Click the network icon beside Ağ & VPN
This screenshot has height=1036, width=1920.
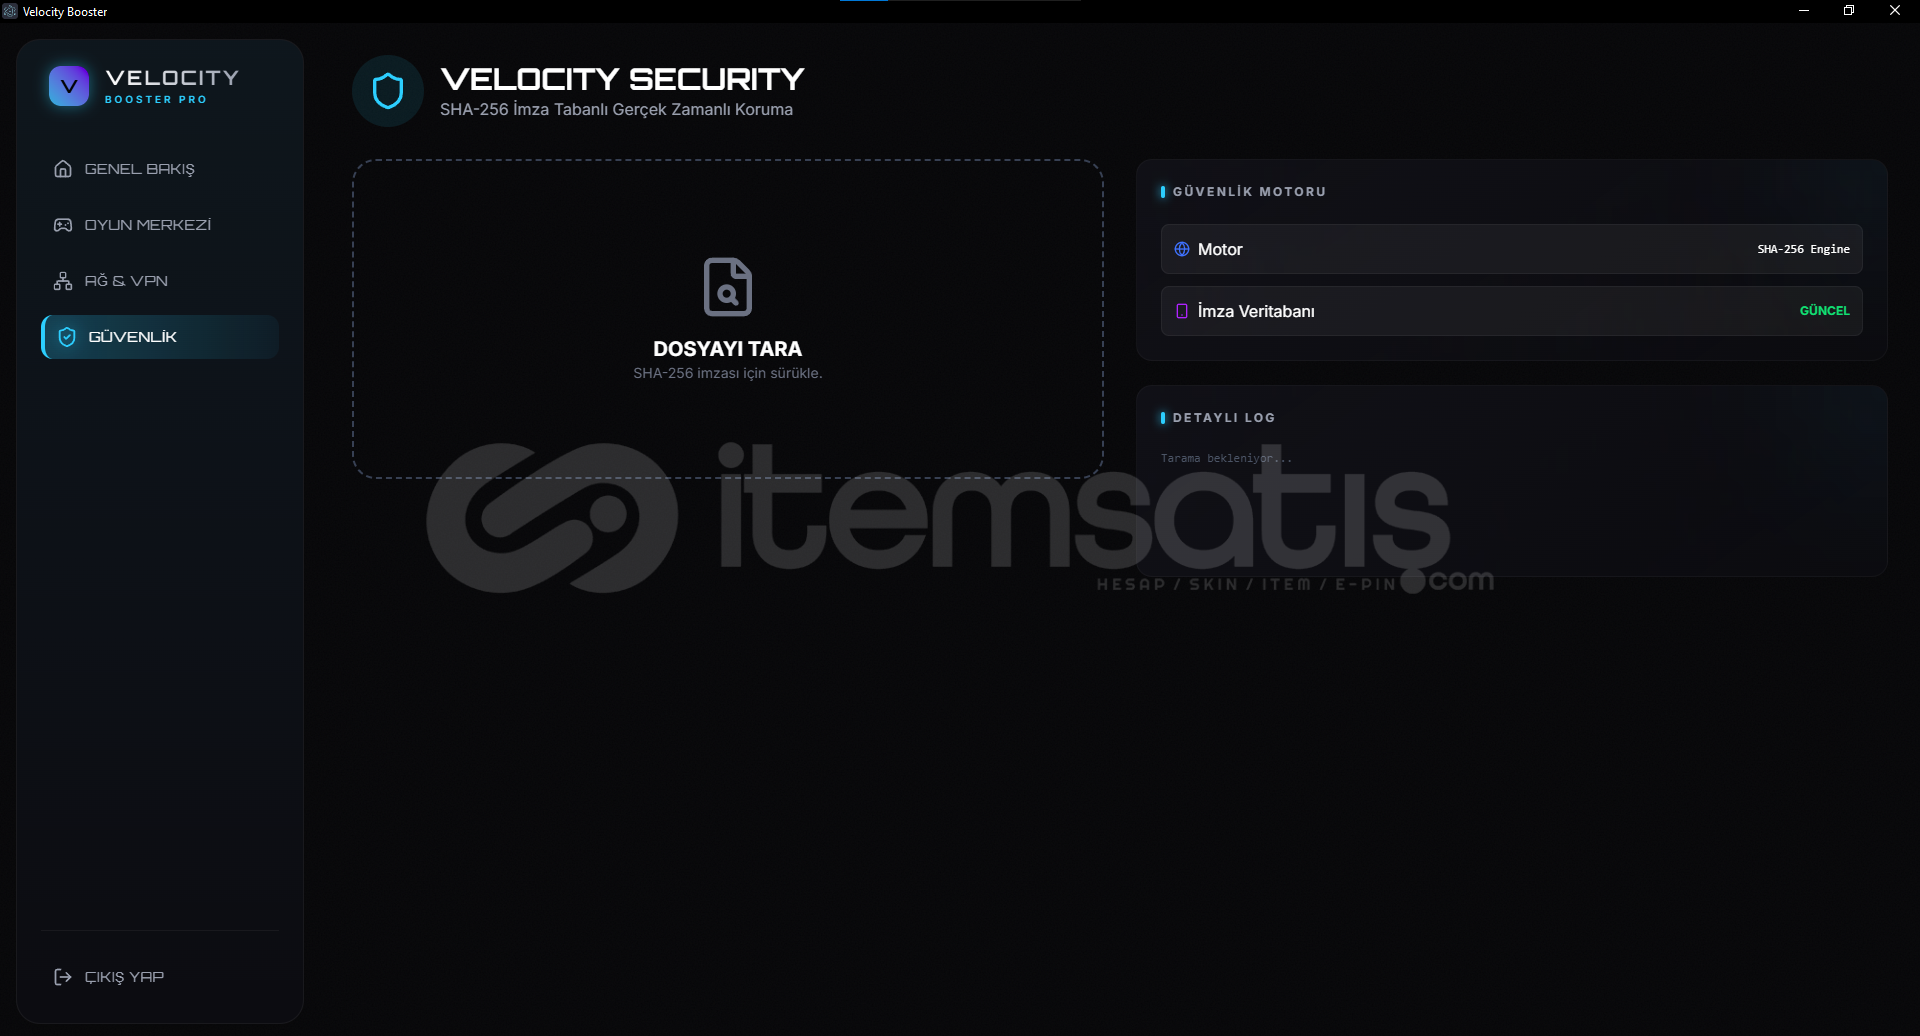click(x=63, y=281)
